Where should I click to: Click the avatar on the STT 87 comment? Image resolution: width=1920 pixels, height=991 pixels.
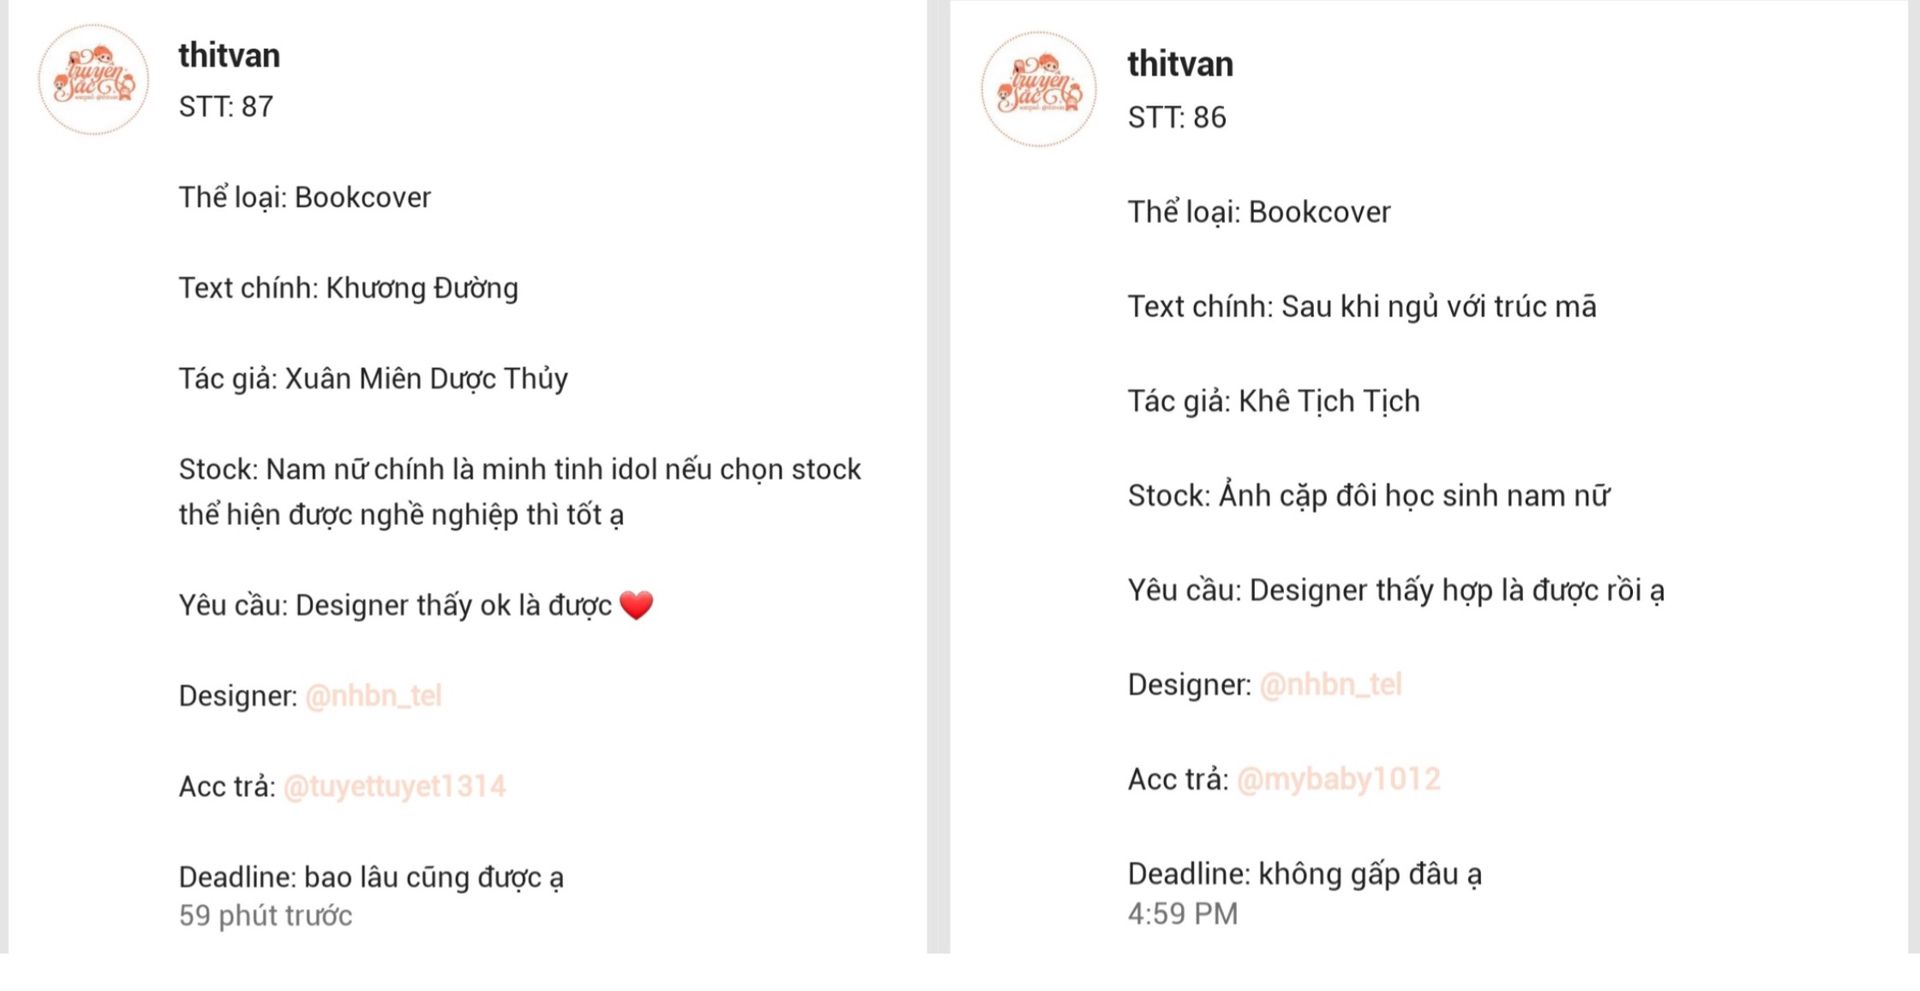pyautogui.click(x=93, y=80)
